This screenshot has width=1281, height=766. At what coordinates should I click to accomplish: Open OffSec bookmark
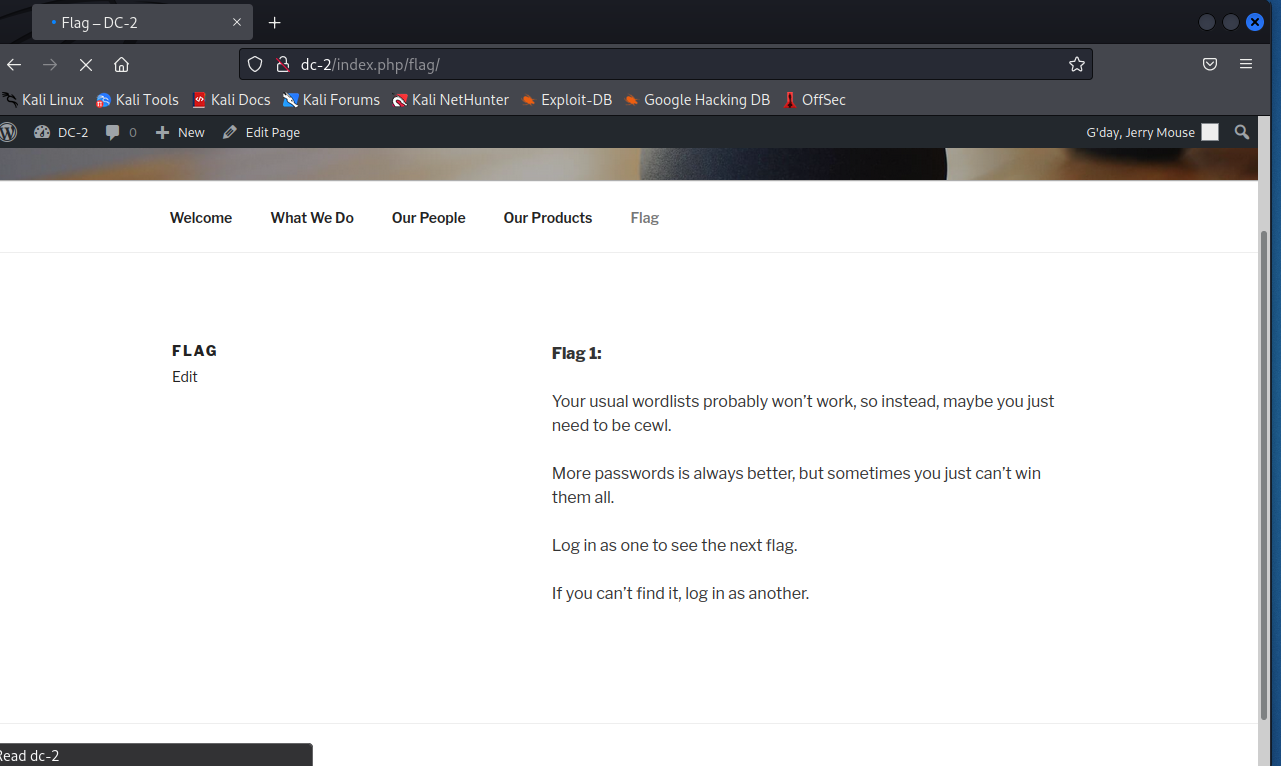[814, 100]
